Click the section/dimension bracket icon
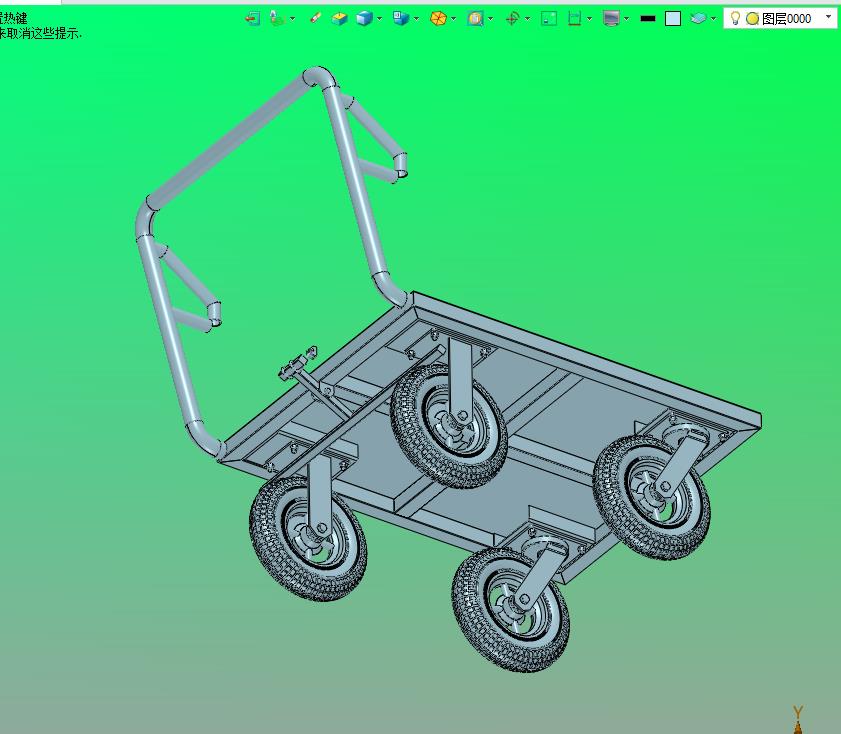Viewport: 841px width, 734px height. pyautogui.click(x=574, y=19)
